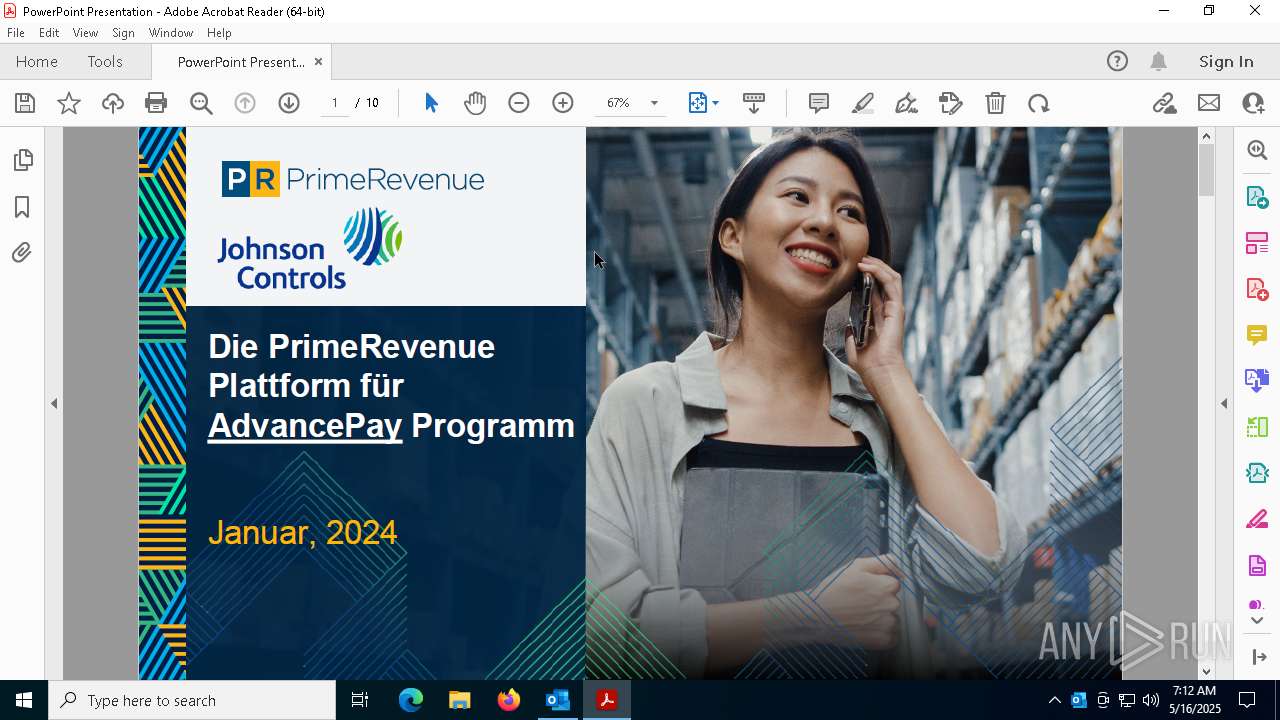The width and height of the screenshot is (1280, 720).
Task: Click the Sign In button
Action: pos(1226,62)
